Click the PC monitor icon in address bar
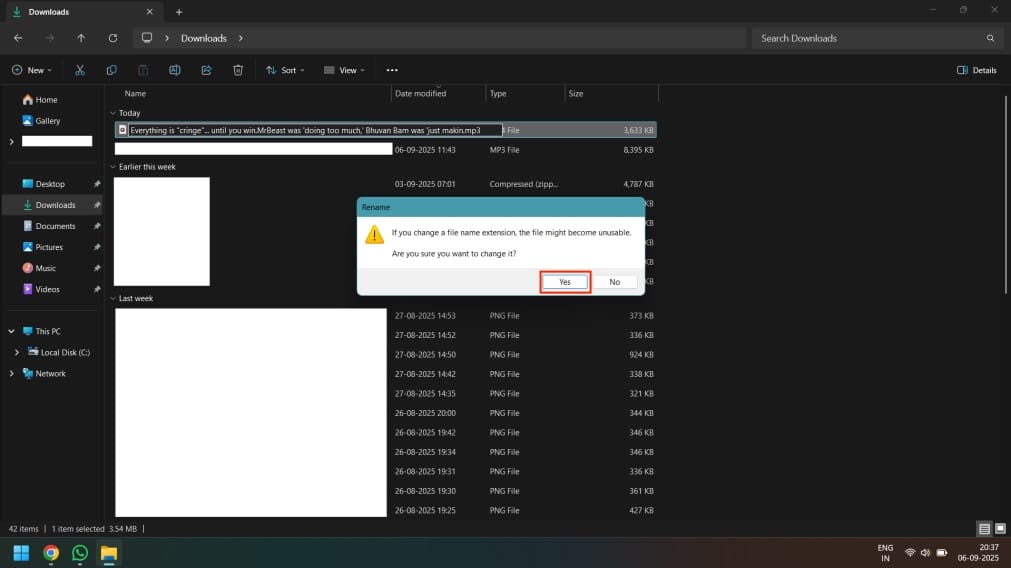Screen dimensions: 1011x568 (x=147, y=37)
